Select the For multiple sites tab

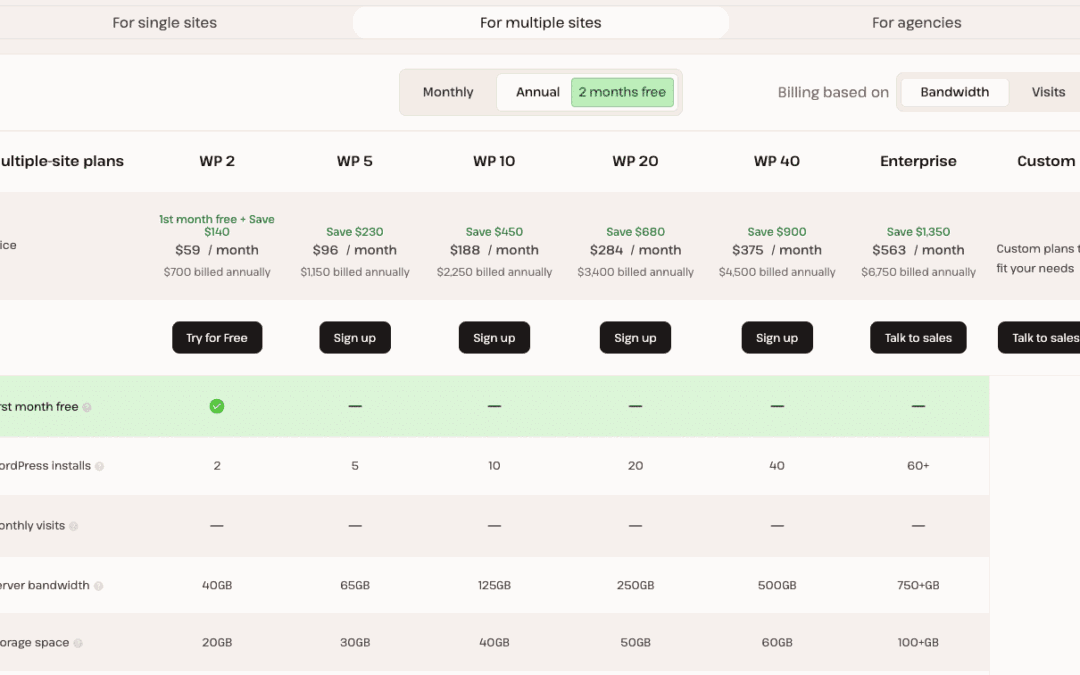[540, 22]
